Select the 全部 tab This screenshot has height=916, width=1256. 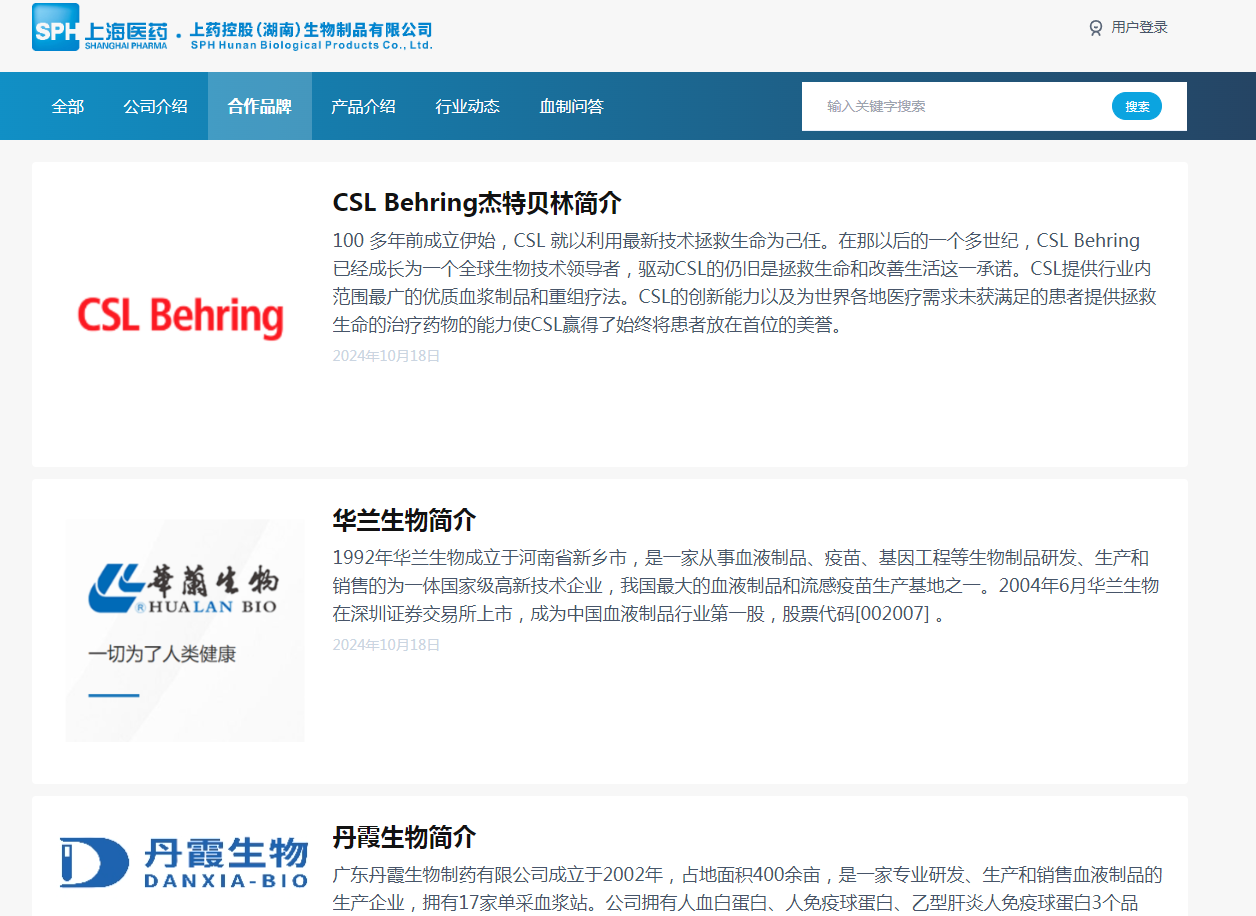(68, 106)
